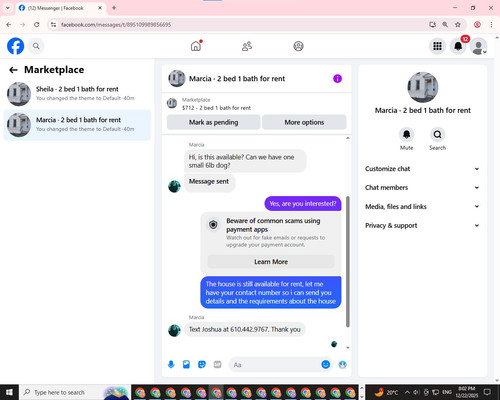The image size is (500, 400).
Task: Open the zoom magnifier icon in address bar
Action: [x=445, y=24]
